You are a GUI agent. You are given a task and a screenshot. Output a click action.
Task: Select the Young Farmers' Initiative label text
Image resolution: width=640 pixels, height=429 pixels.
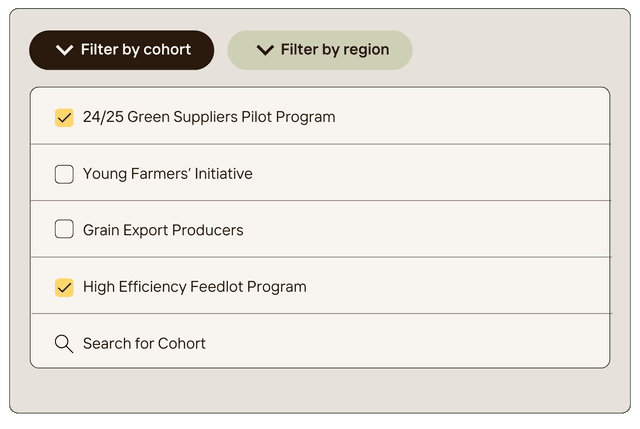point(167,174)
